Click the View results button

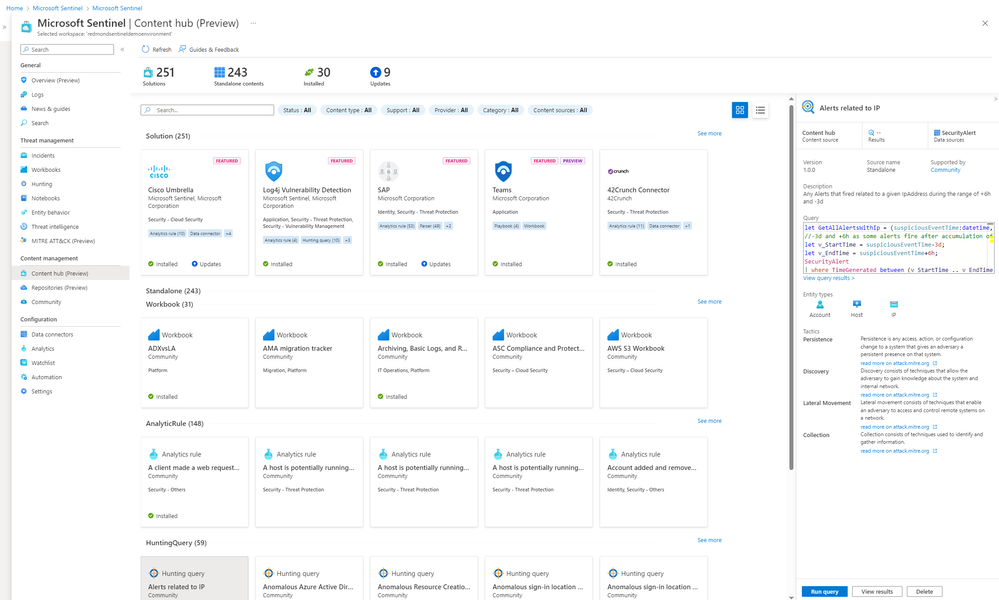pyautogui.click(x=877, y=592)
